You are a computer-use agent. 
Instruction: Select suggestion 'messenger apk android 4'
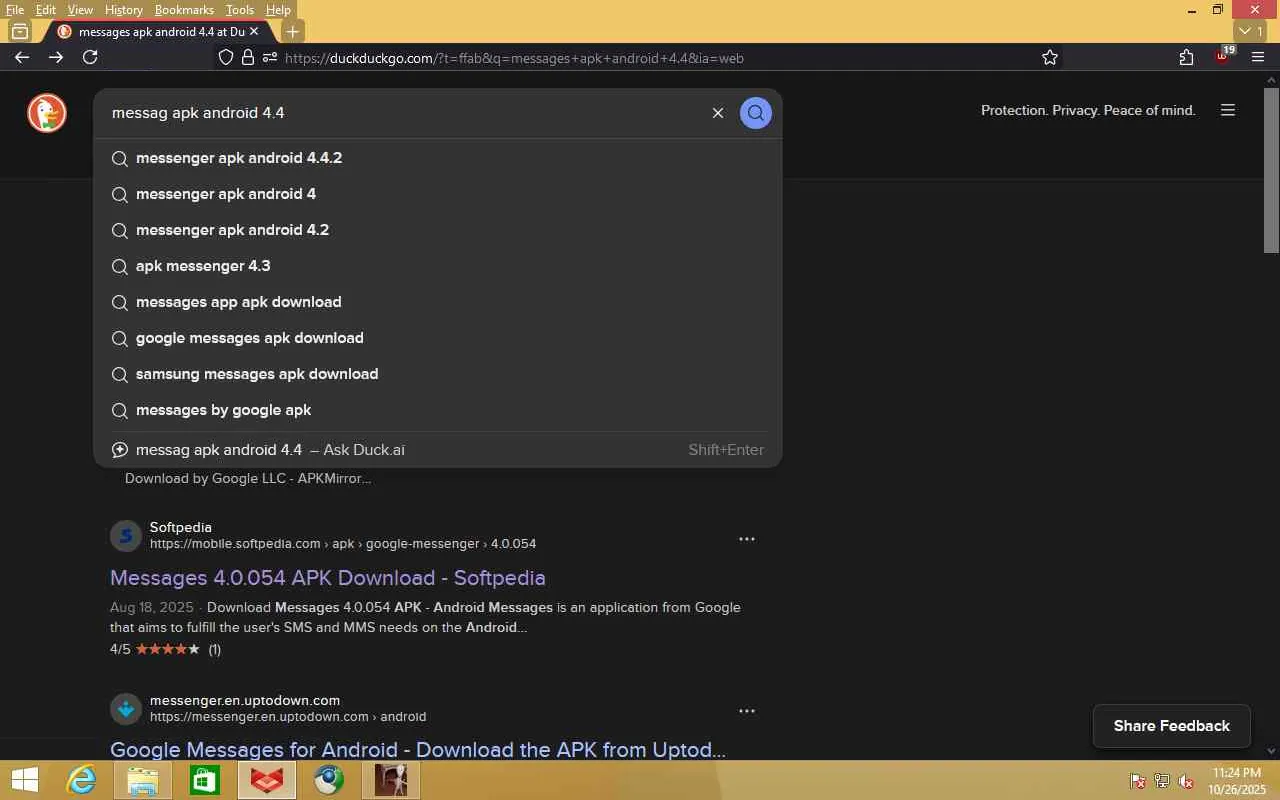[x=438, y=194]
